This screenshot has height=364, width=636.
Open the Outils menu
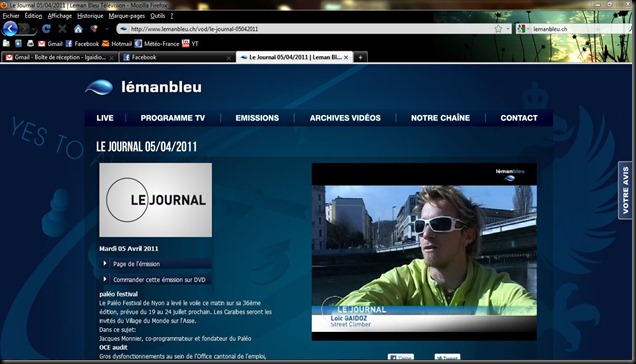click(x=157, y=16)
